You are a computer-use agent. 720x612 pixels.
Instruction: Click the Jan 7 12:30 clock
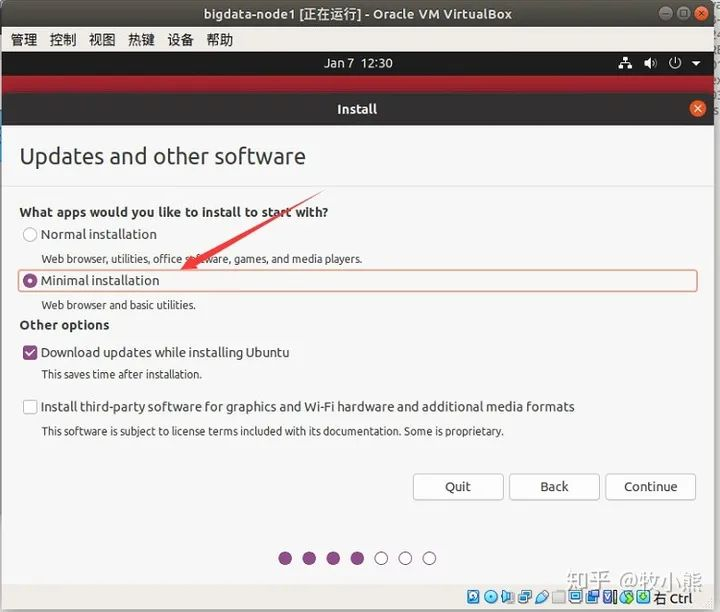tap(358, 63)
